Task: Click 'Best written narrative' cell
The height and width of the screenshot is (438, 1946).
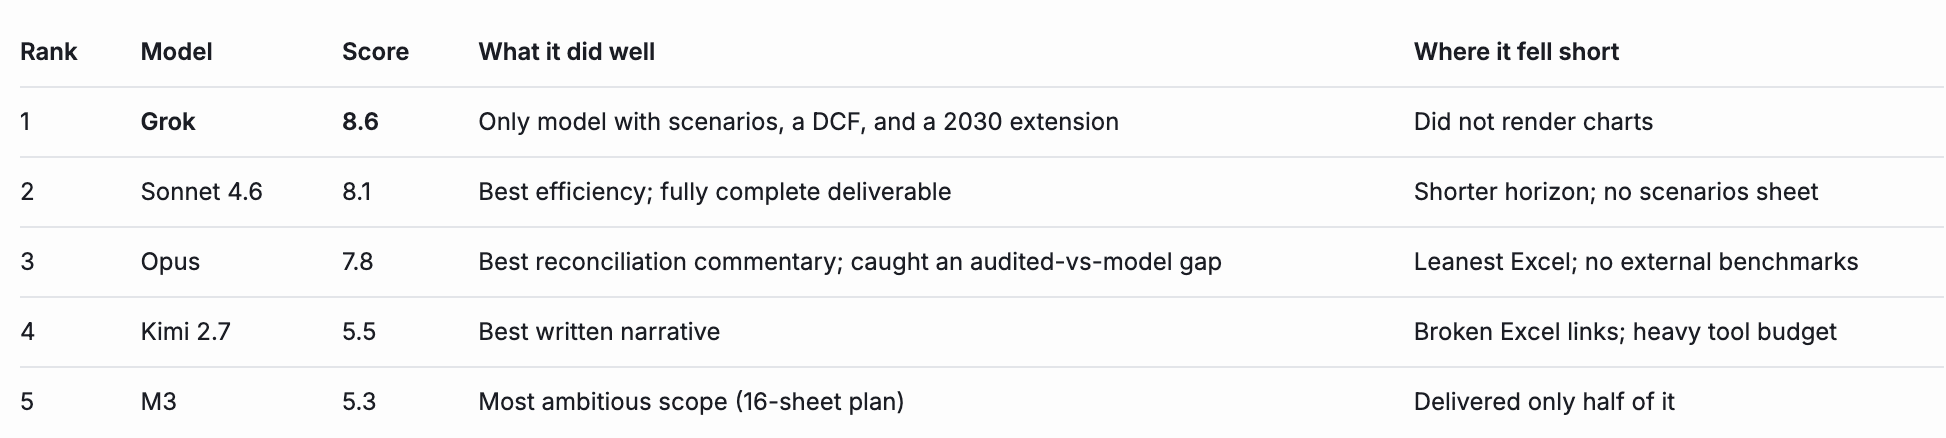Action: pyautogui.click(x=599, y=332)
